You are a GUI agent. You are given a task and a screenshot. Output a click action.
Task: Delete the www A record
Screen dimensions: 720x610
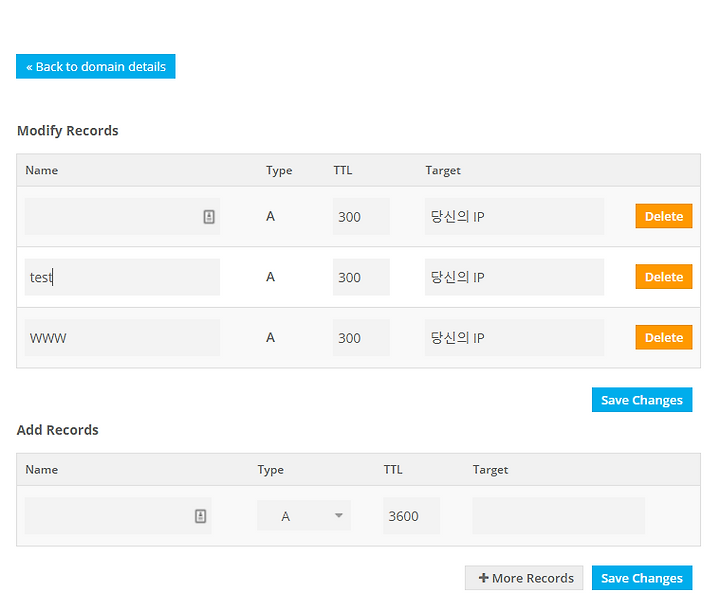pyautogui.click(x=664, y=338)
